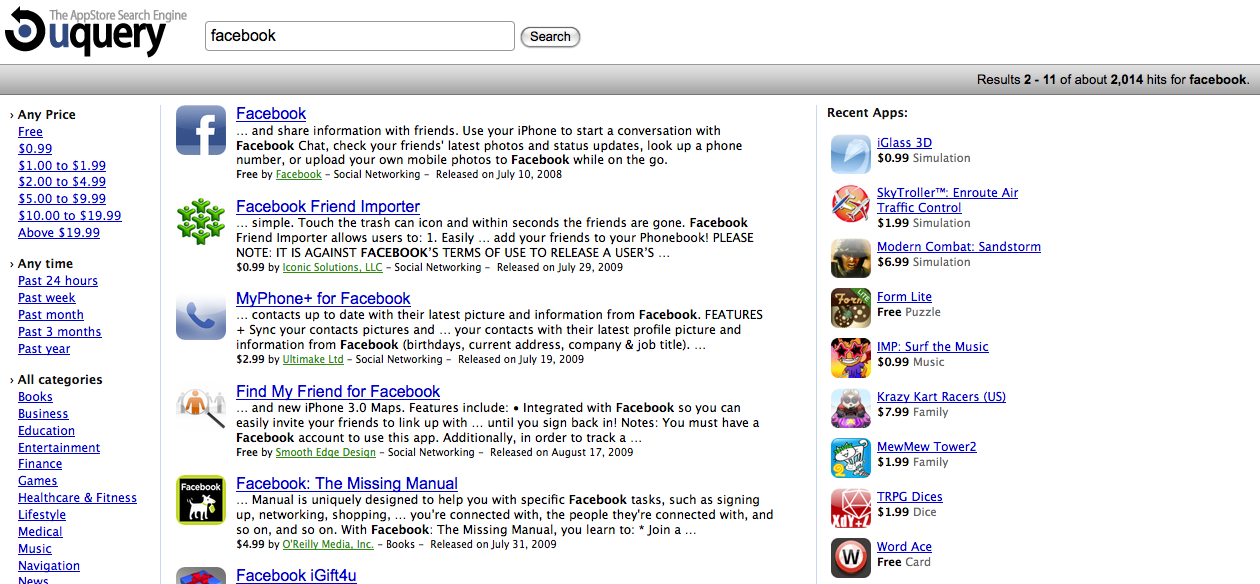Click the Find My Friend magnifier icon
The width and height of the screenshot is (1260, 584).
click(x=201, y=407)
